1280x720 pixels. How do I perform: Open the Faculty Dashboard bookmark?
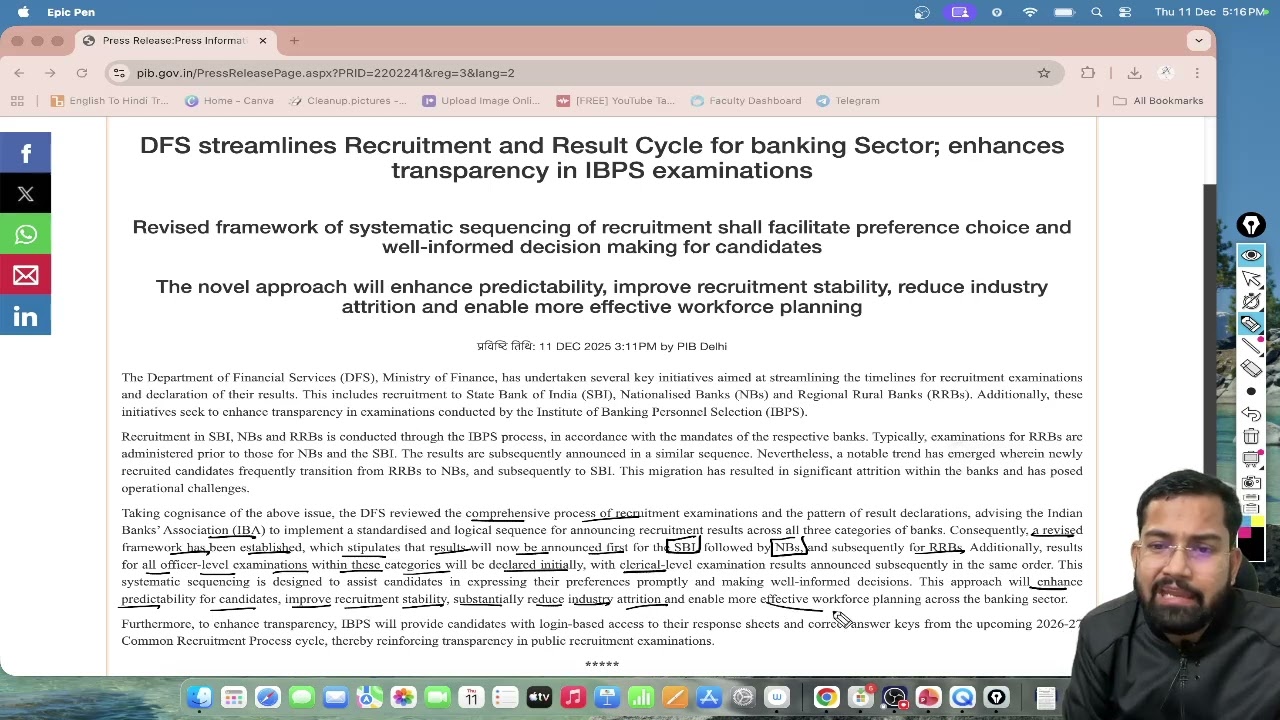[746, 101]
